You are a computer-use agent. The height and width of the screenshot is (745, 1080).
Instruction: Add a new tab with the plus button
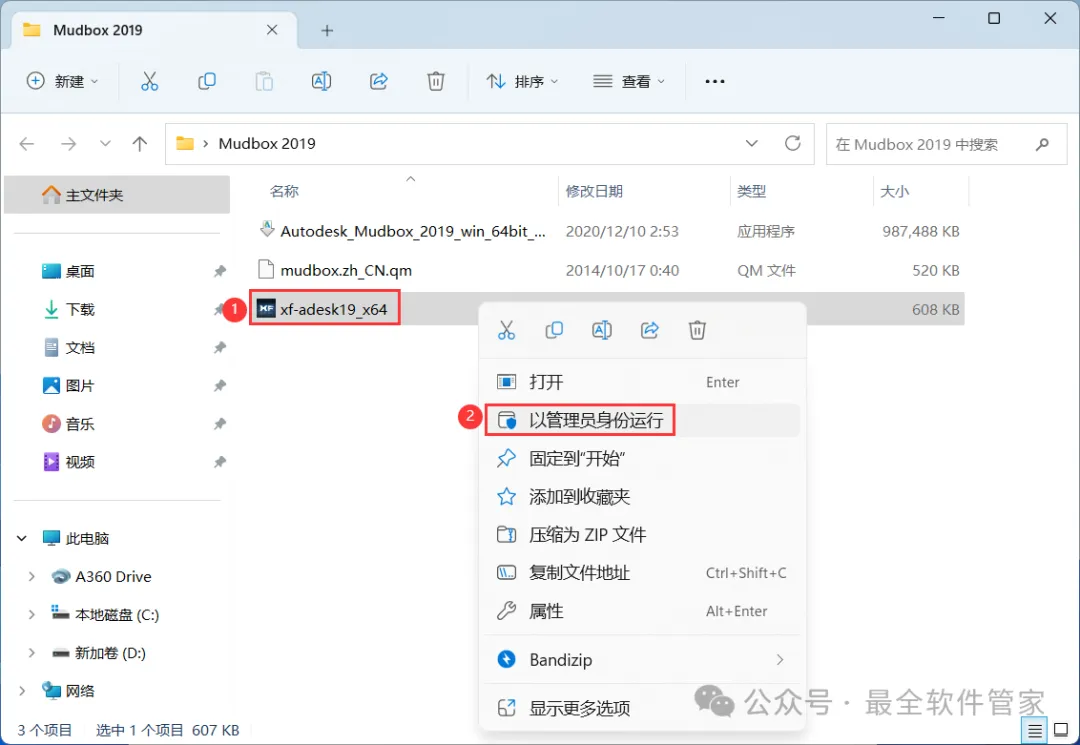[x=327, y=30]
